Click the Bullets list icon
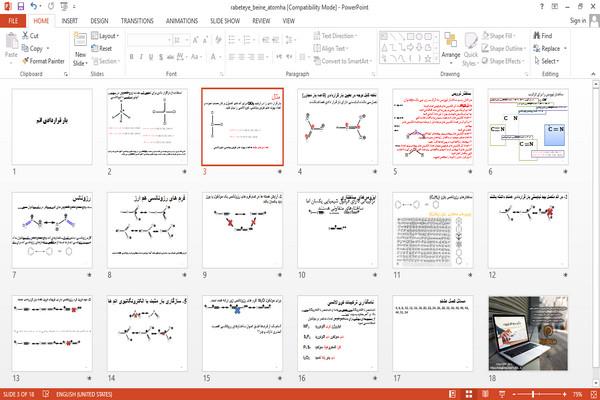The height and width of the screenshot is (400, 600). tap(232, 40)
